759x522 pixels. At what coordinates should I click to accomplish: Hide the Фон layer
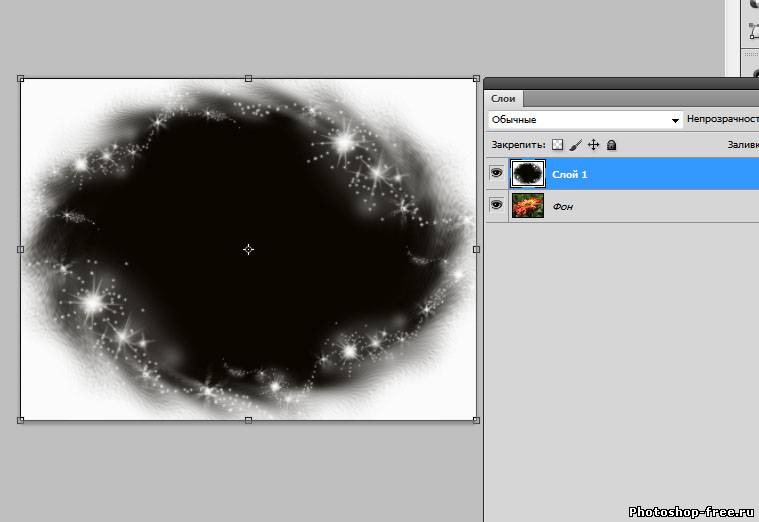click(x=496, y=205)
